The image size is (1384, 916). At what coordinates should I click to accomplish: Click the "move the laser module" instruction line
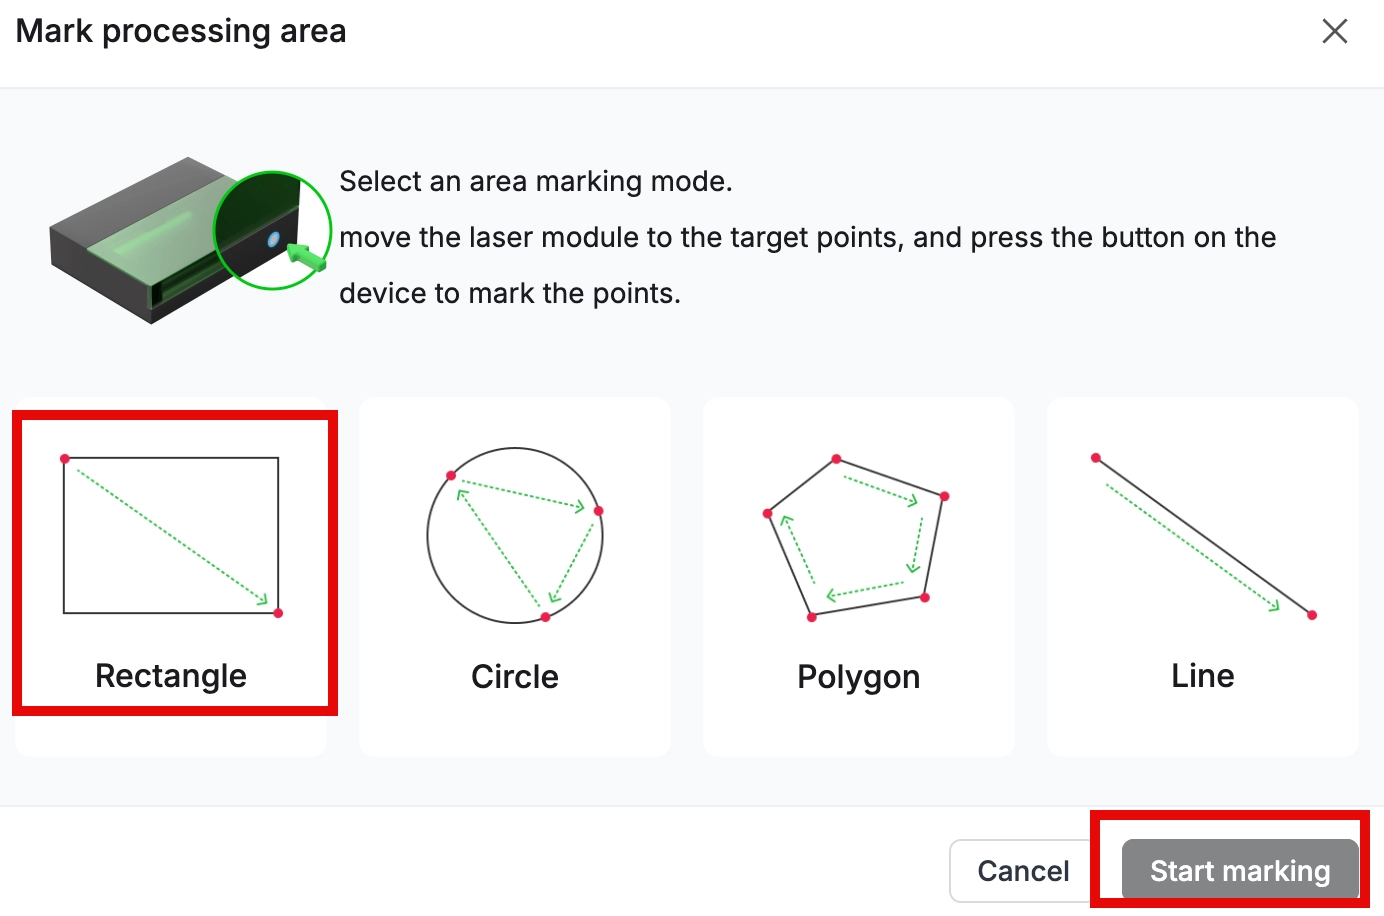point(807,237)
